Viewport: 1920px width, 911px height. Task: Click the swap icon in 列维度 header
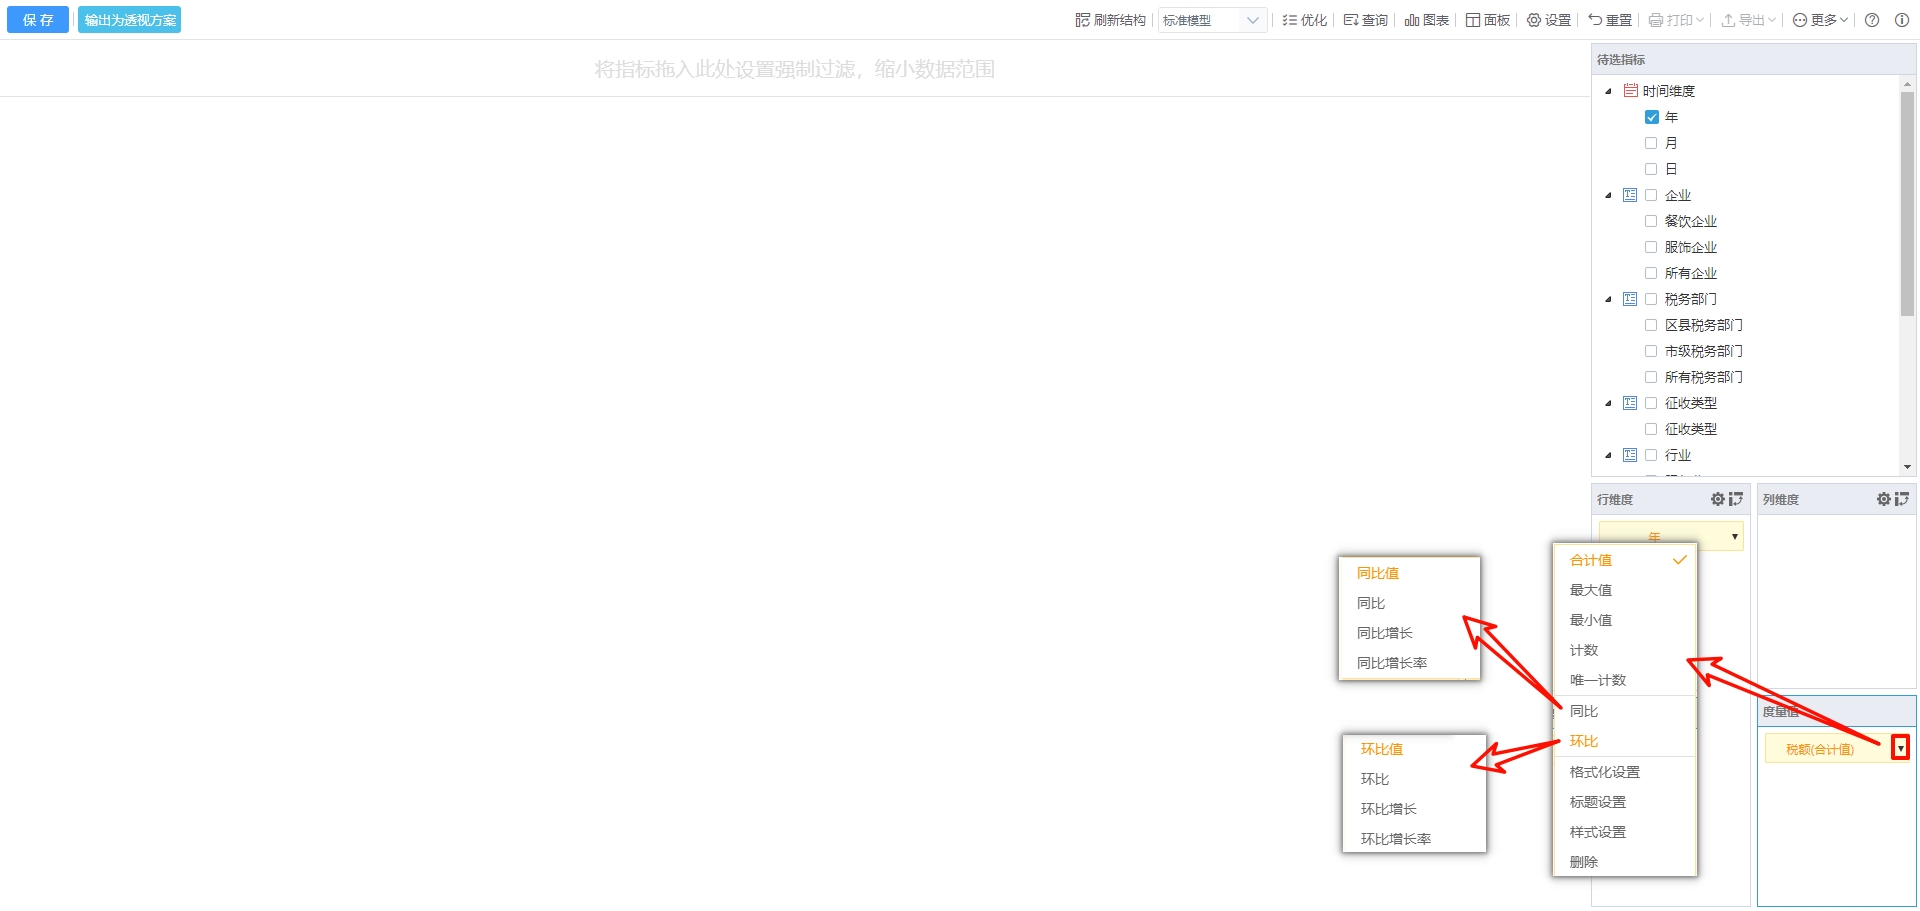1901,499
